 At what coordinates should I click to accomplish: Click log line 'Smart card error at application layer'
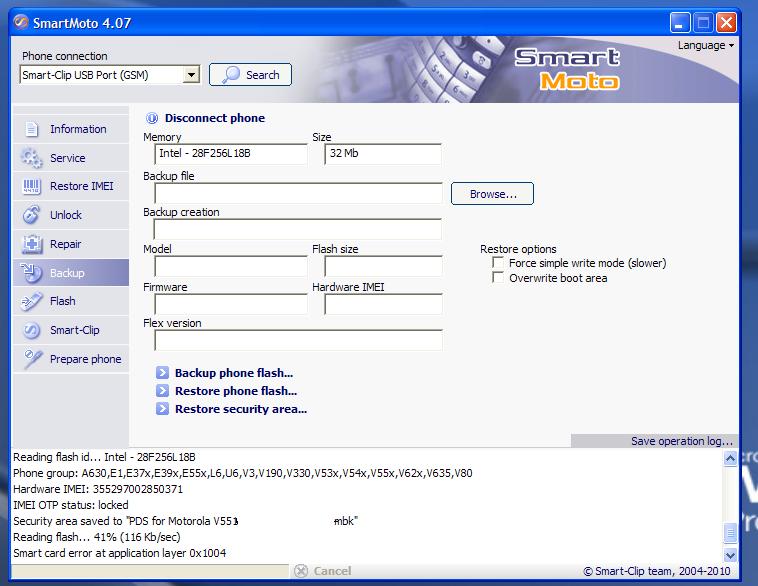point(119,553)
